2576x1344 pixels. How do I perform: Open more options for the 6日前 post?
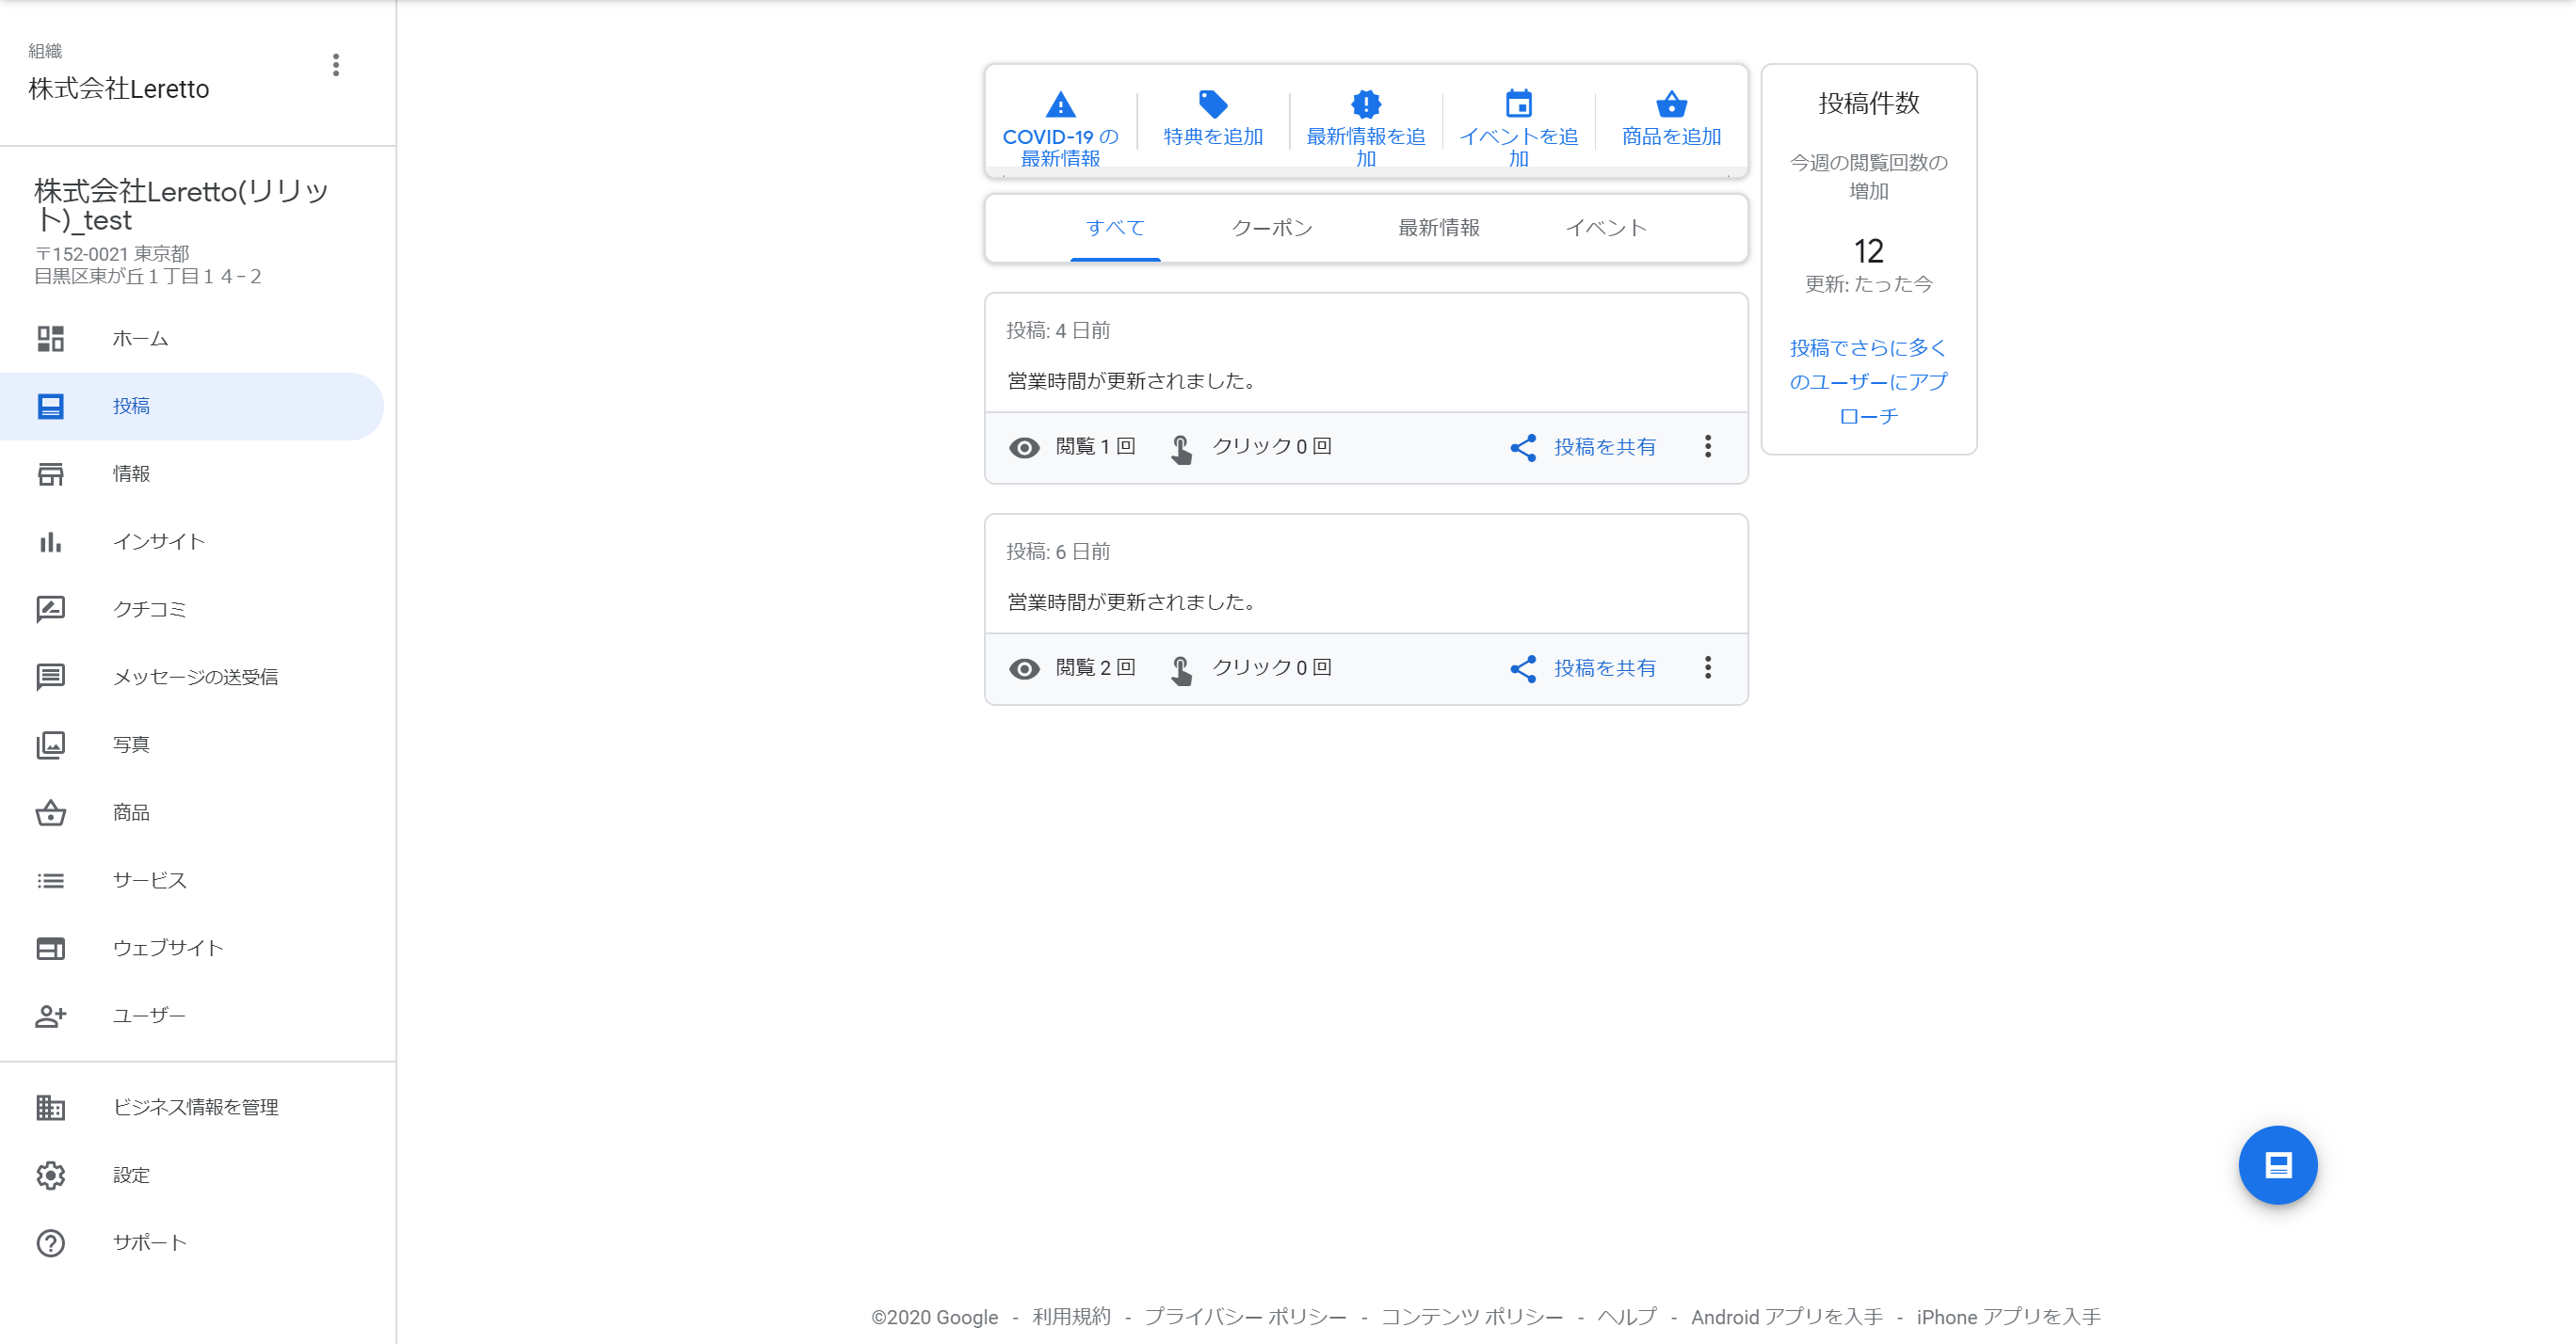pos(1708,667)
